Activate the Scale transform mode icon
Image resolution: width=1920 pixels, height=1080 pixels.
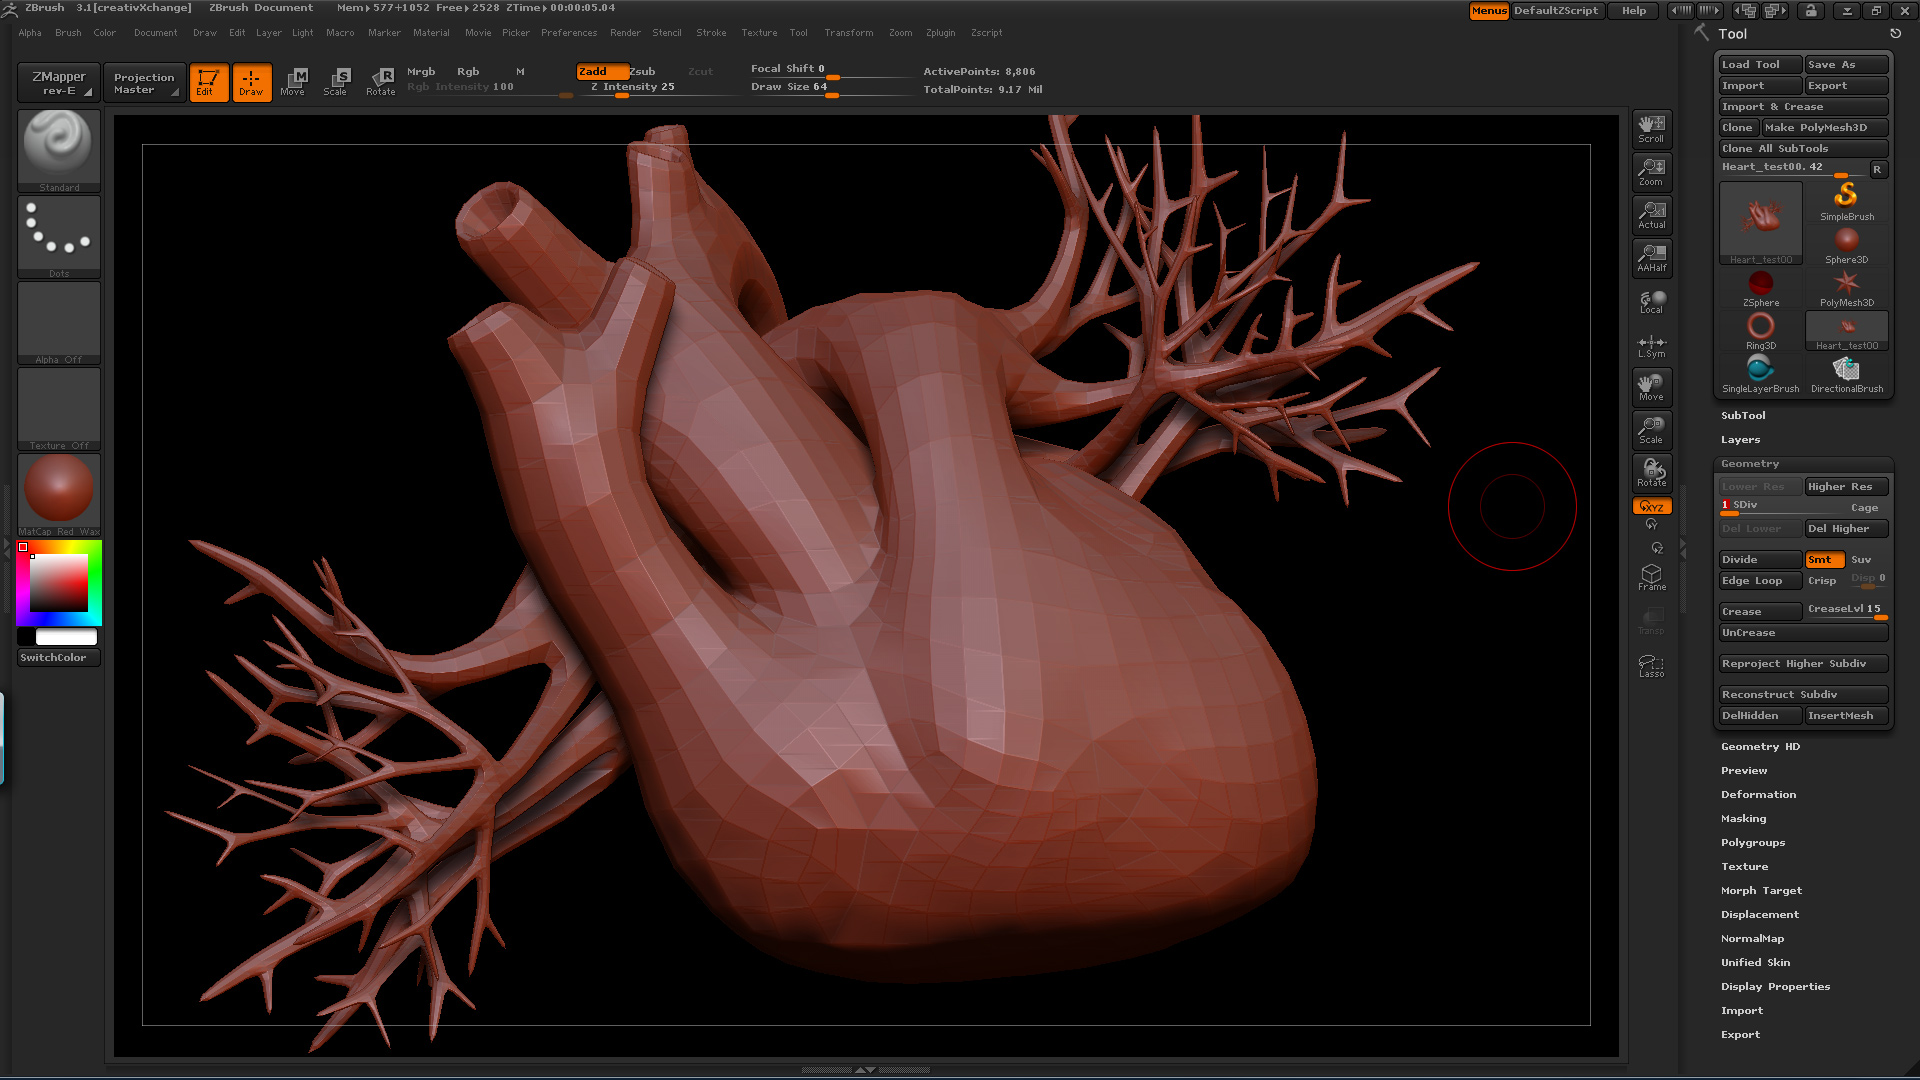pos(335,81)
